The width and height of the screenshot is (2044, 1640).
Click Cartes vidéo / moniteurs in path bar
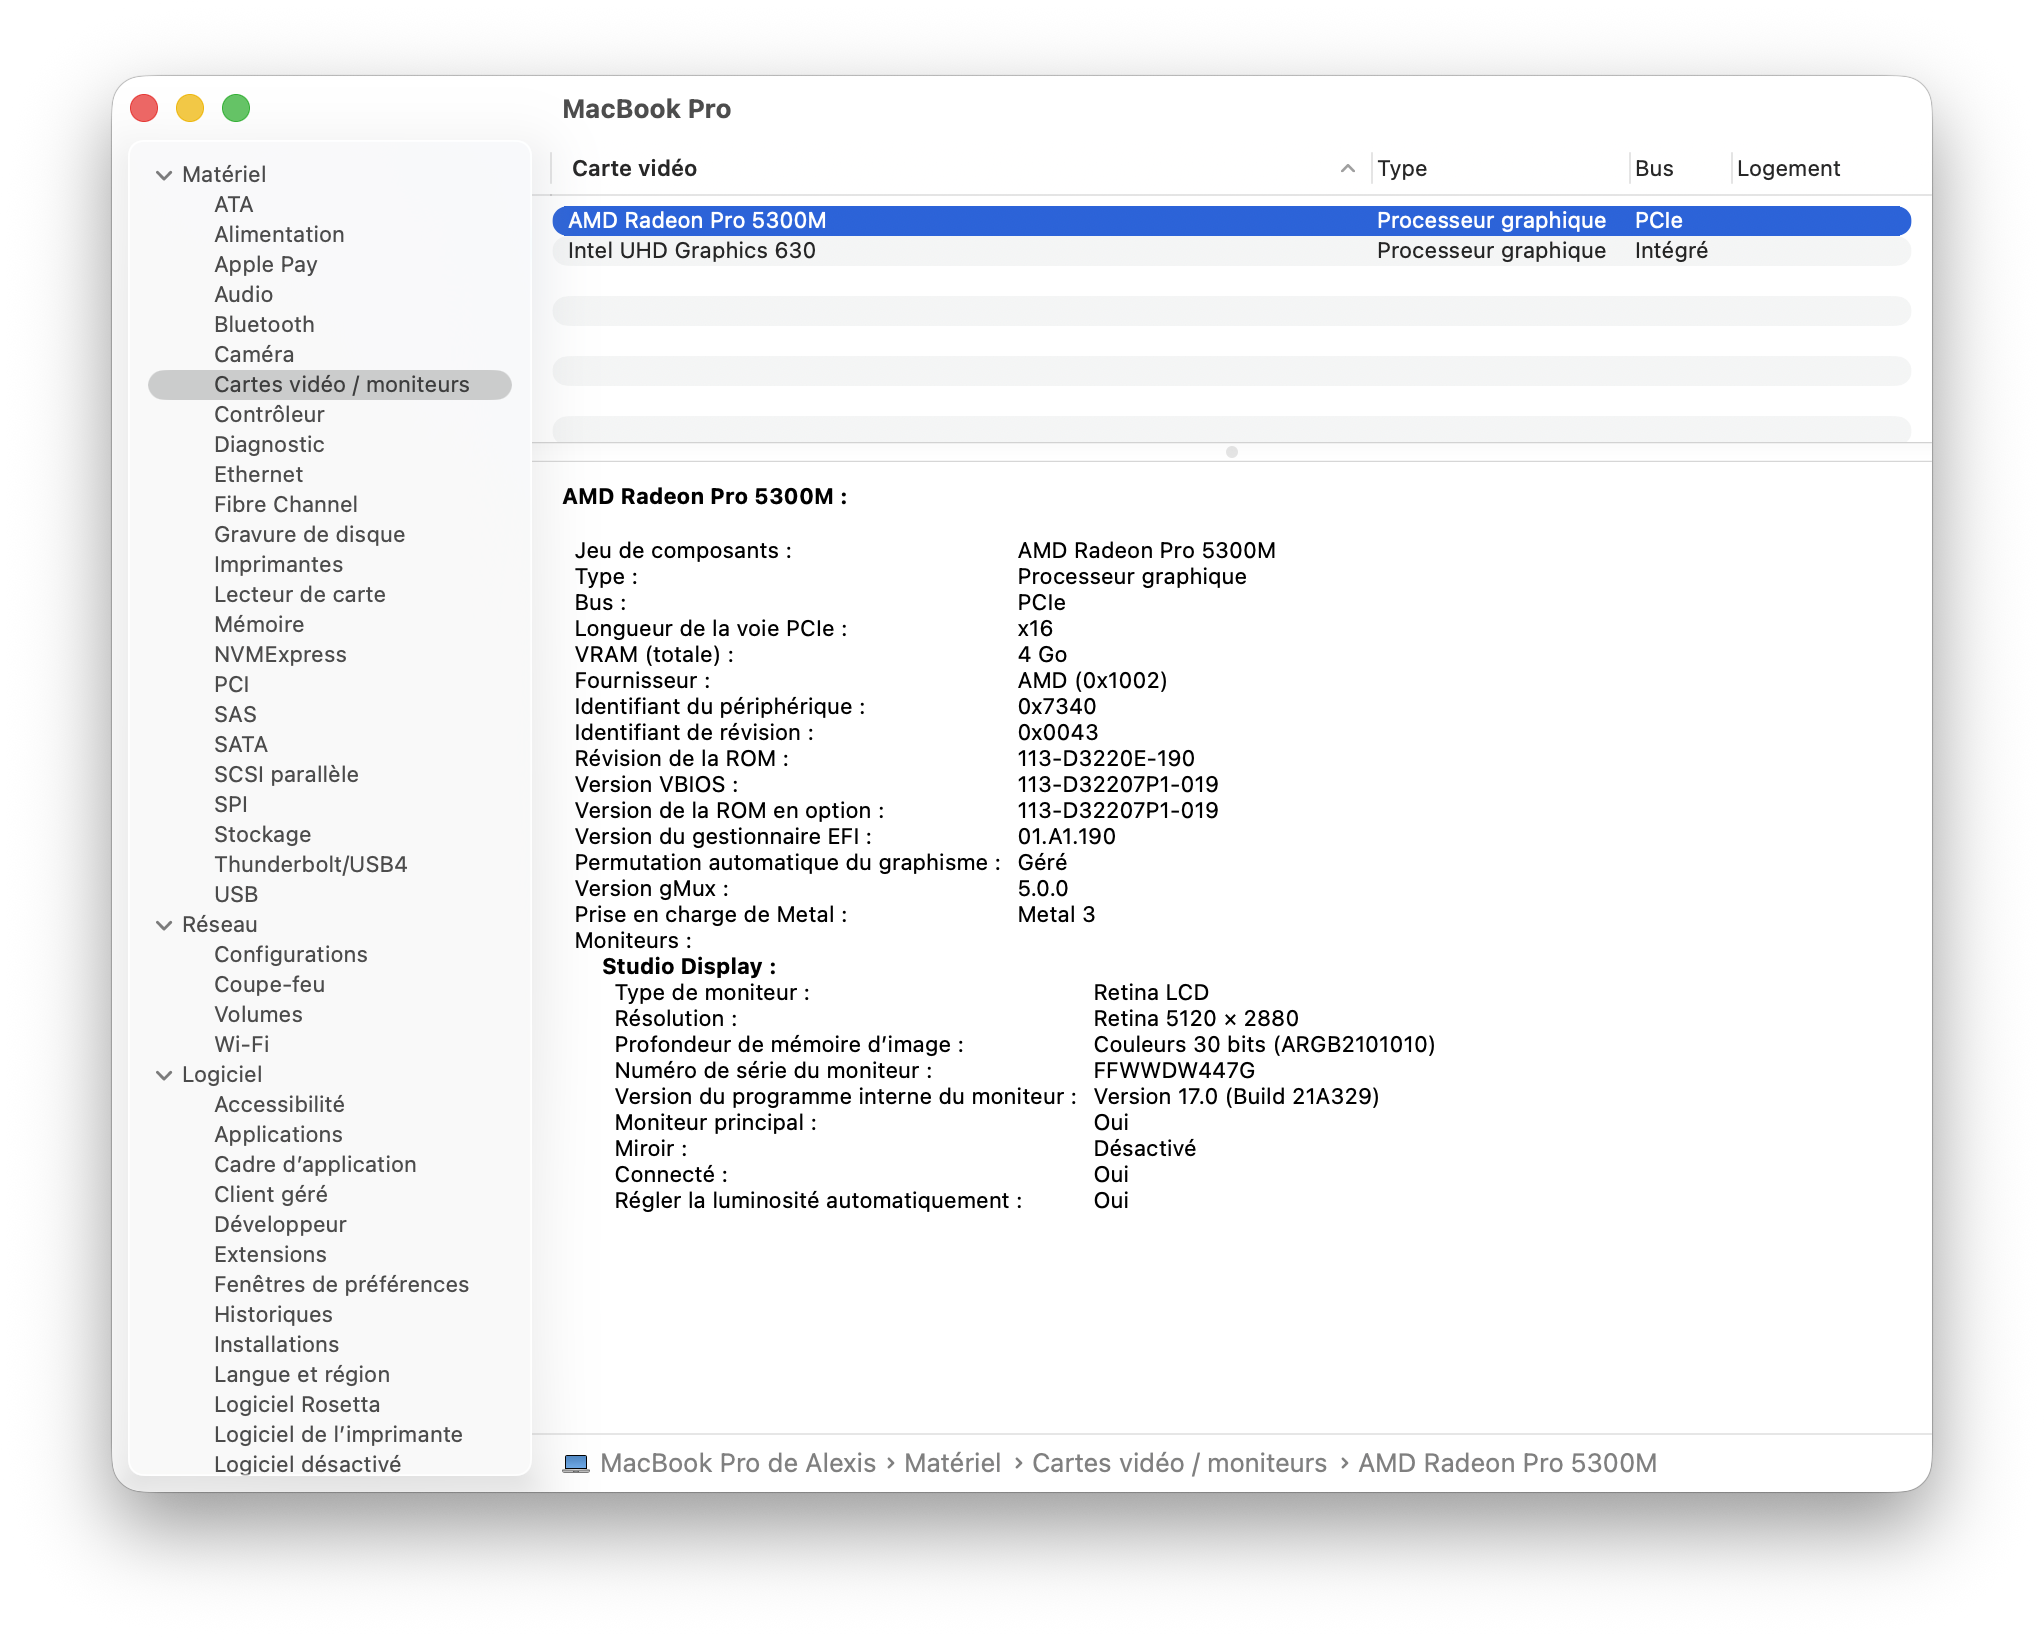click(1179, 1463)
